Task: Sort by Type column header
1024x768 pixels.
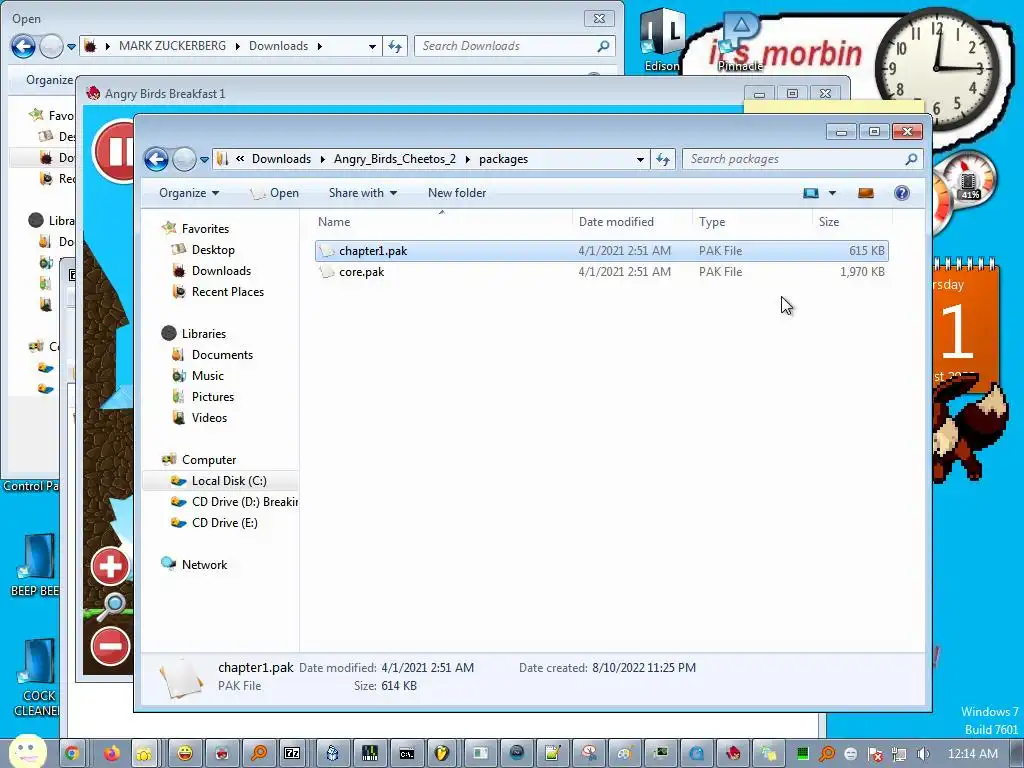Action: (752, 221)
